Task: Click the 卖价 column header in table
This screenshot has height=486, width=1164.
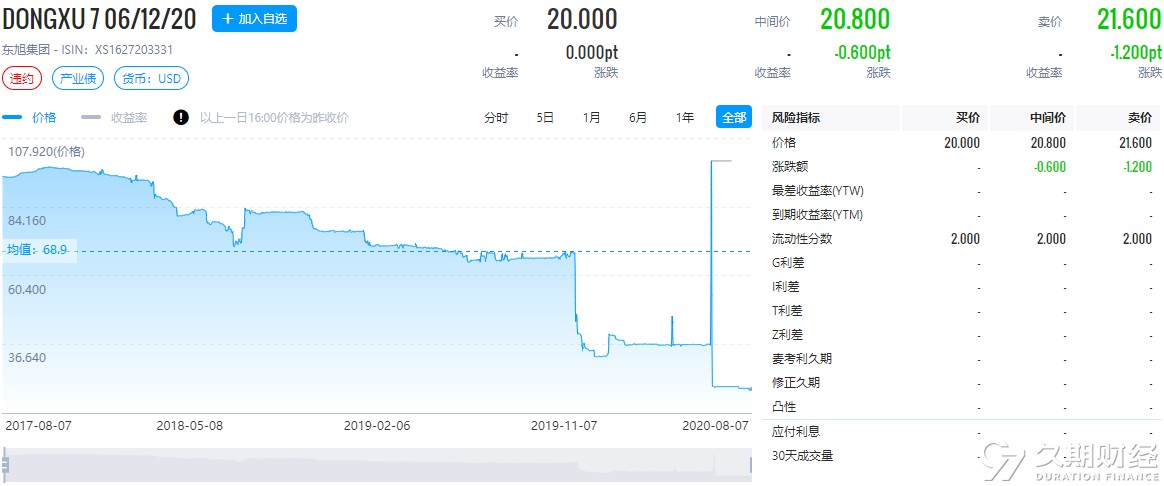Action: tap(1140, 118)
